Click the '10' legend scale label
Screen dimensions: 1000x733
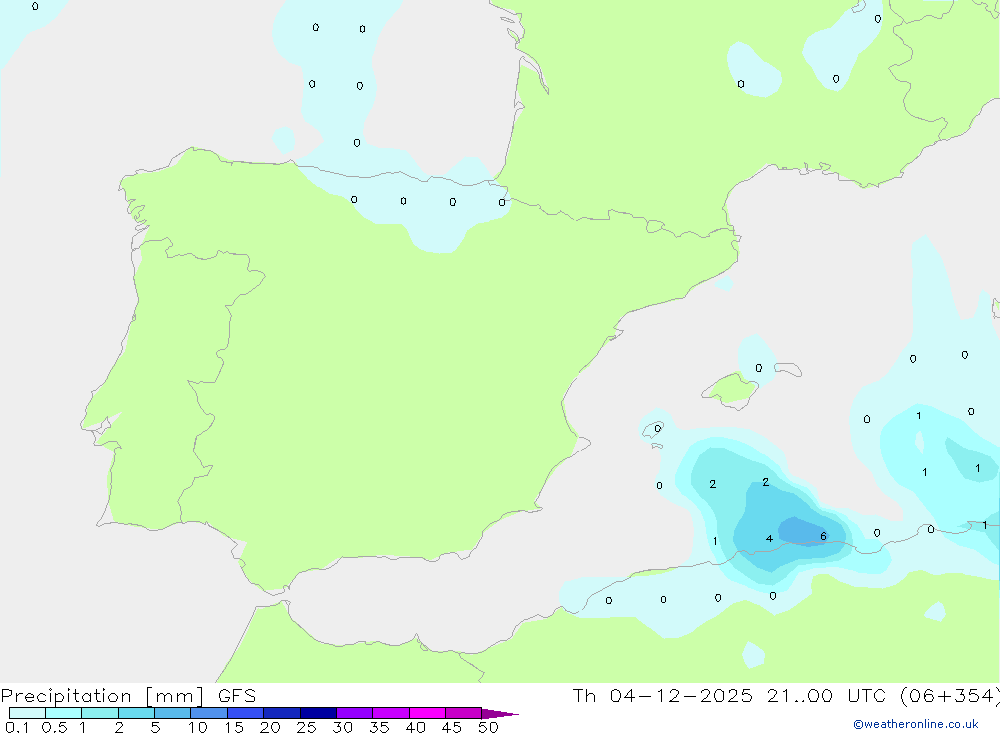coord(198,727)
